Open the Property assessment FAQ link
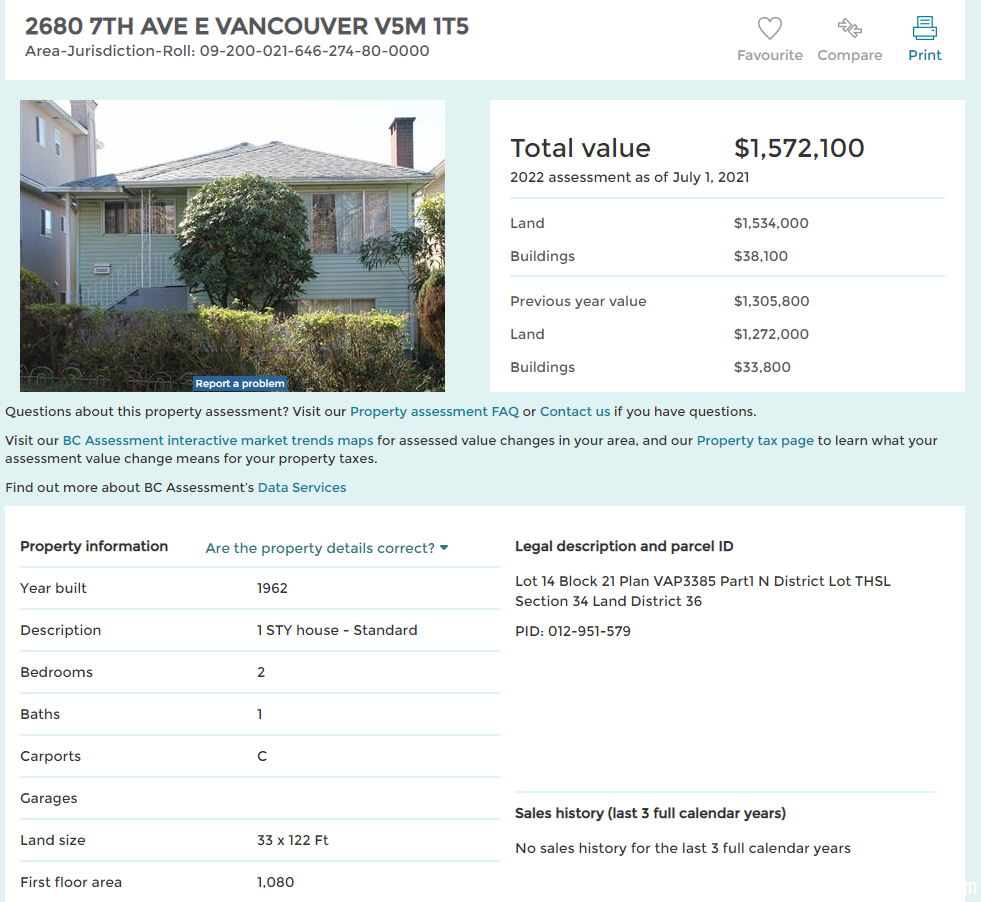This screenshot has height=902, width=981. [434, 412]
